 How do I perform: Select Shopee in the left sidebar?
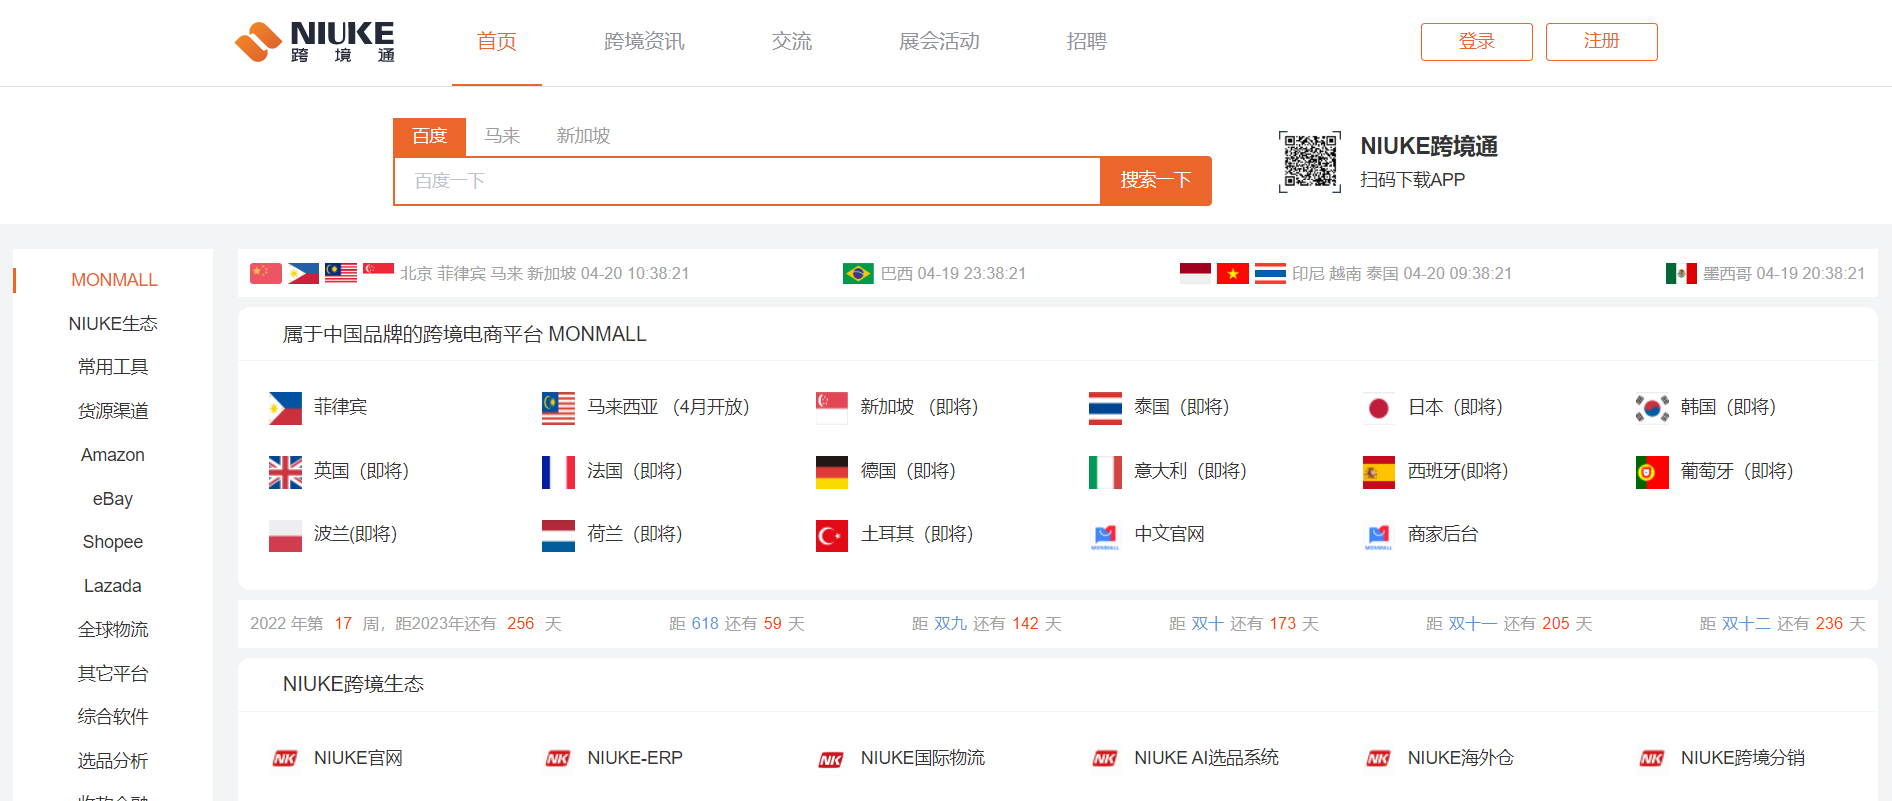(114, 542)
